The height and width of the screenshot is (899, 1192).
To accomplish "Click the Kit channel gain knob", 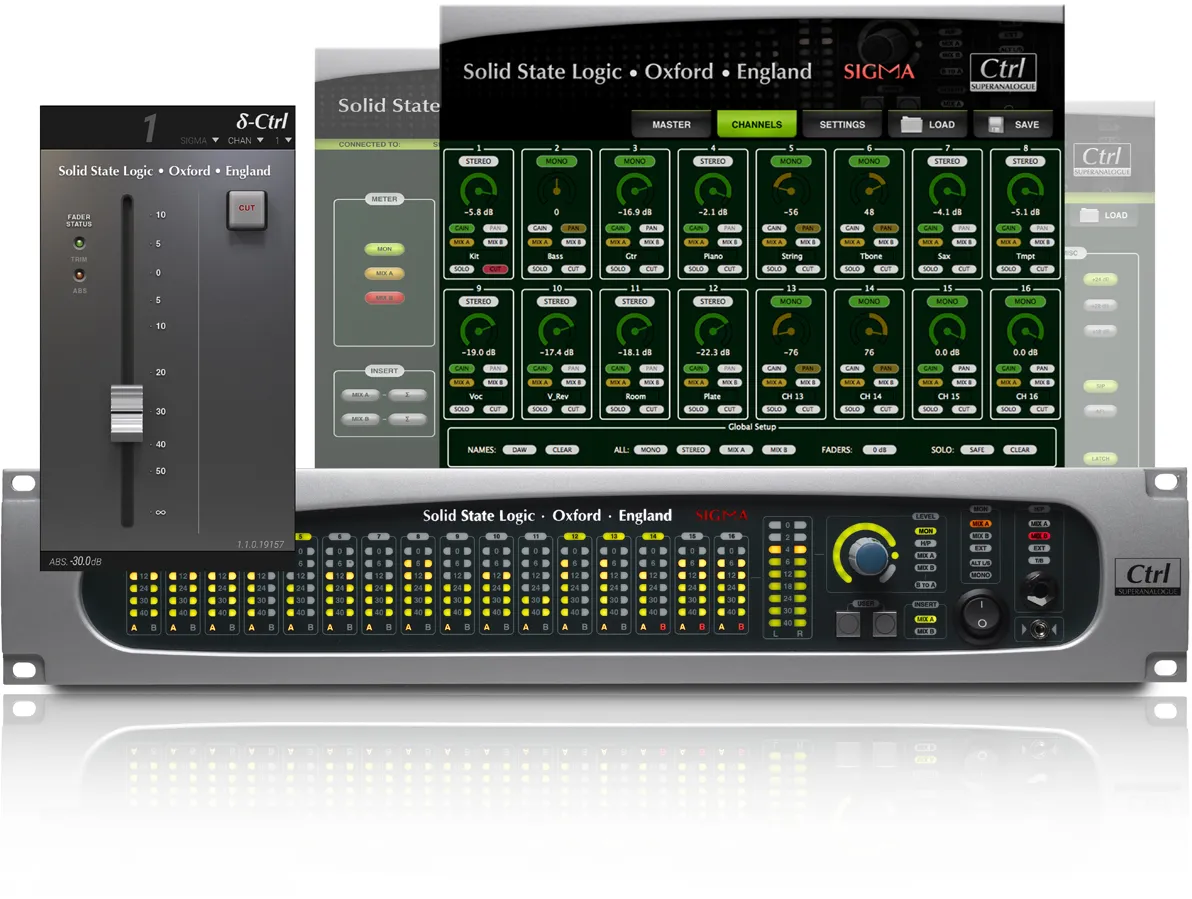I will coord(479,188).
